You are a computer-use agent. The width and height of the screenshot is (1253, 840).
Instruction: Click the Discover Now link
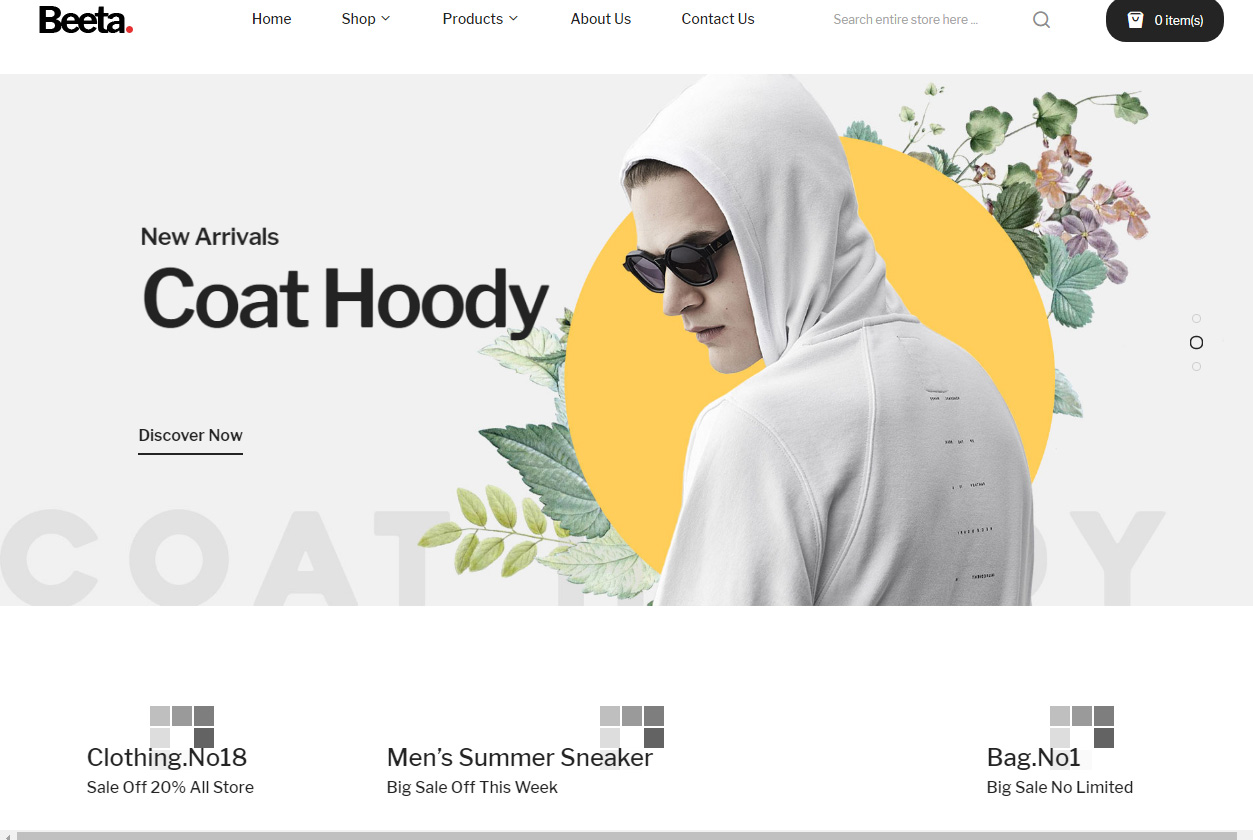[191, 436]
